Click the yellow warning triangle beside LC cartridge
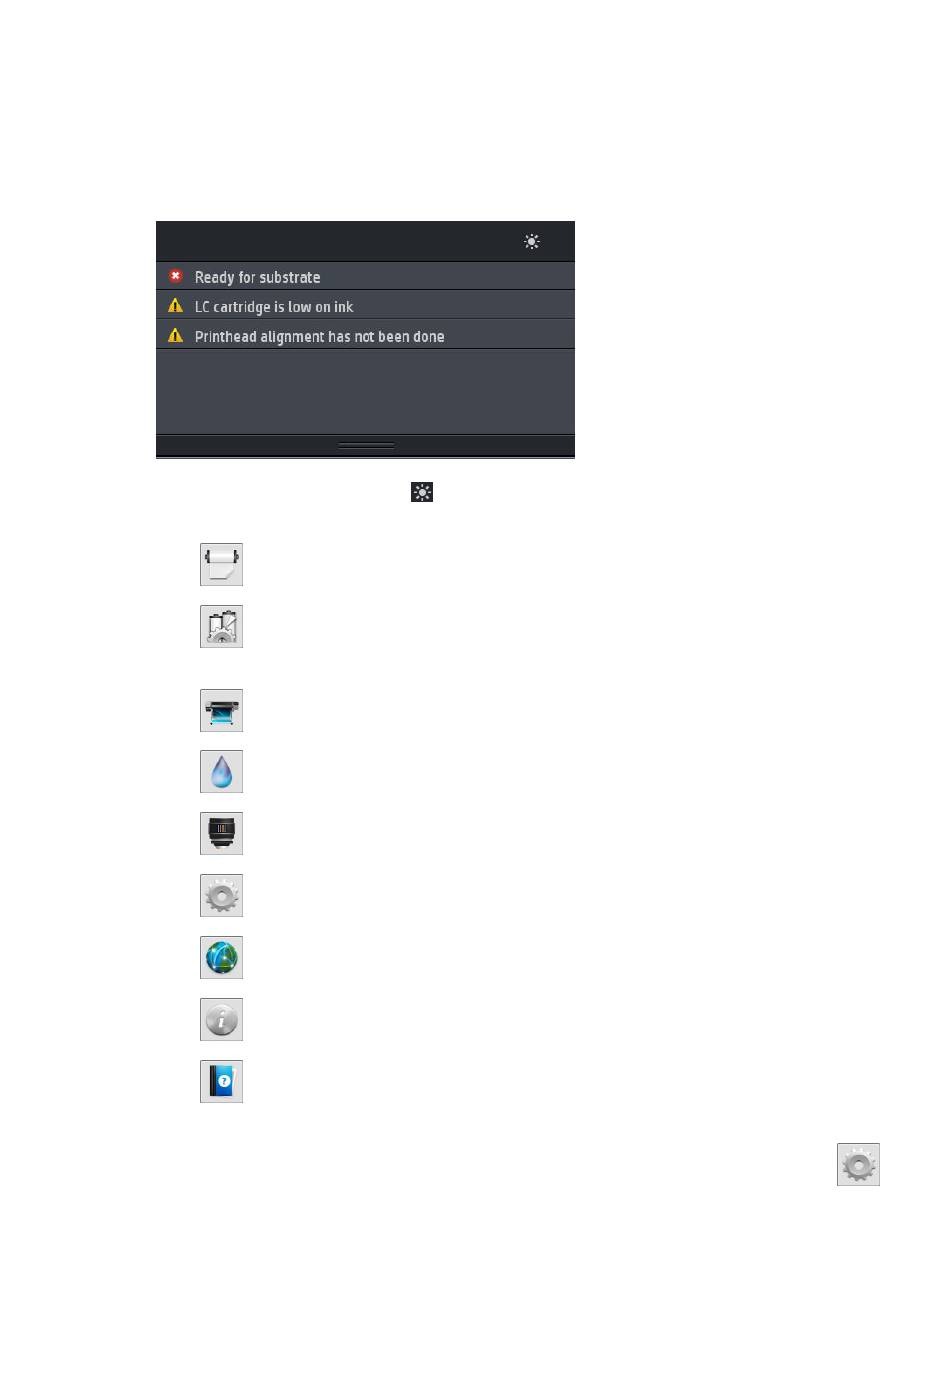950x1398 pixels. point(176,306)
